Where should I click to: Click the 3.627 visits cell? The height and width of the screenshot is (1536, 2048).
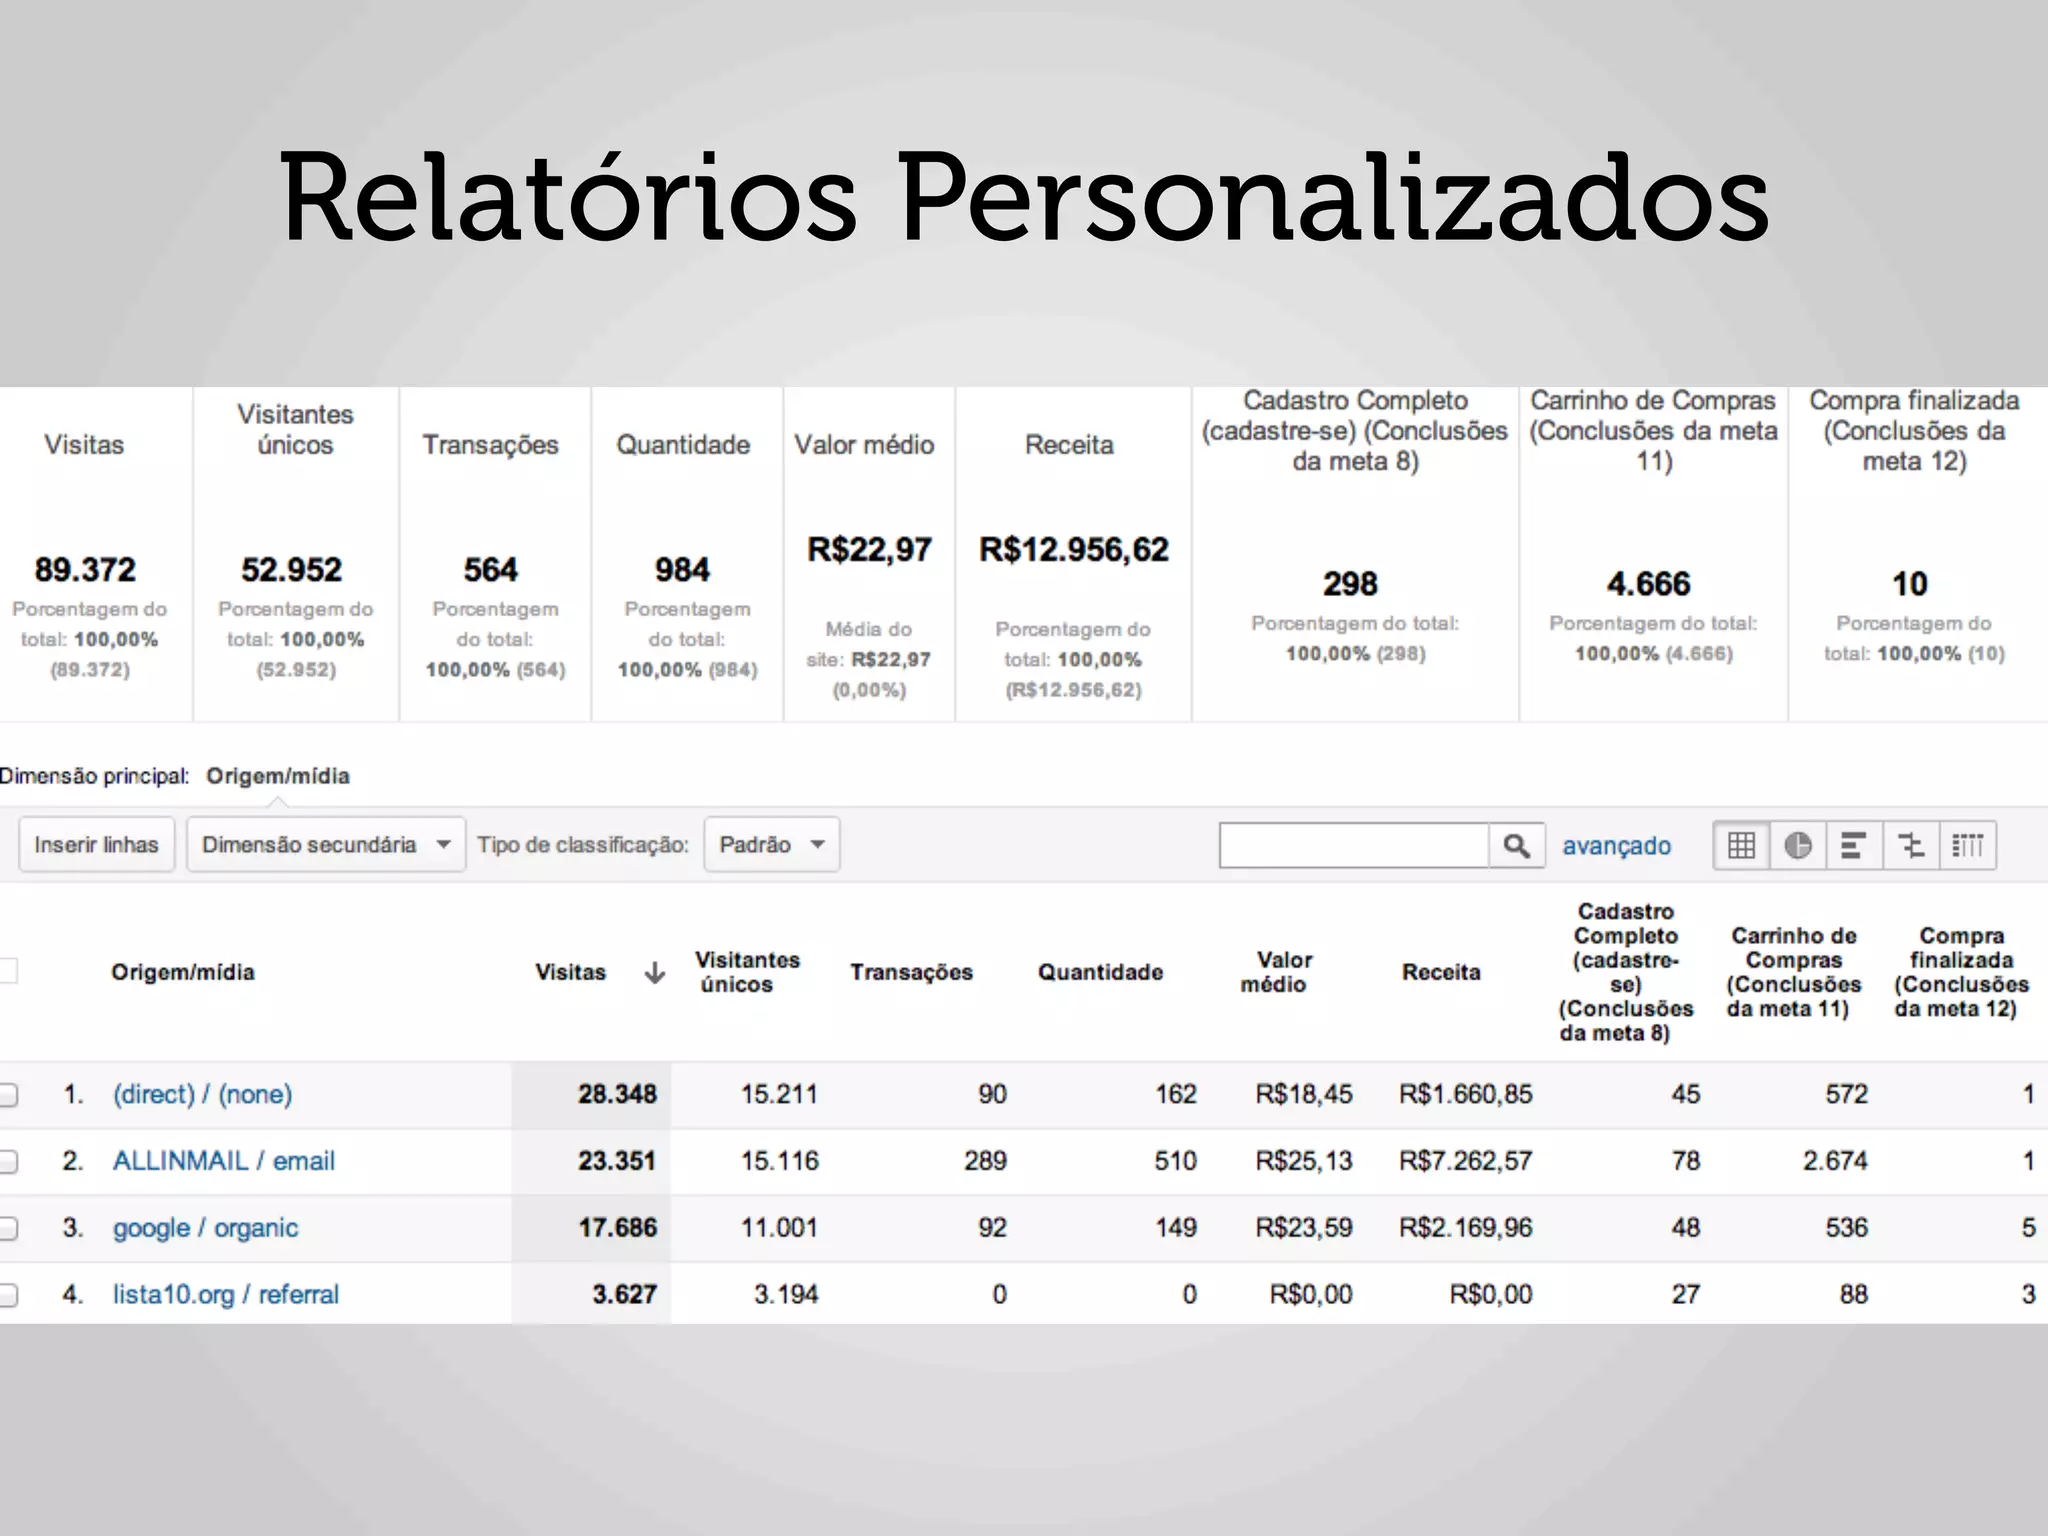tap(624, 1295)
